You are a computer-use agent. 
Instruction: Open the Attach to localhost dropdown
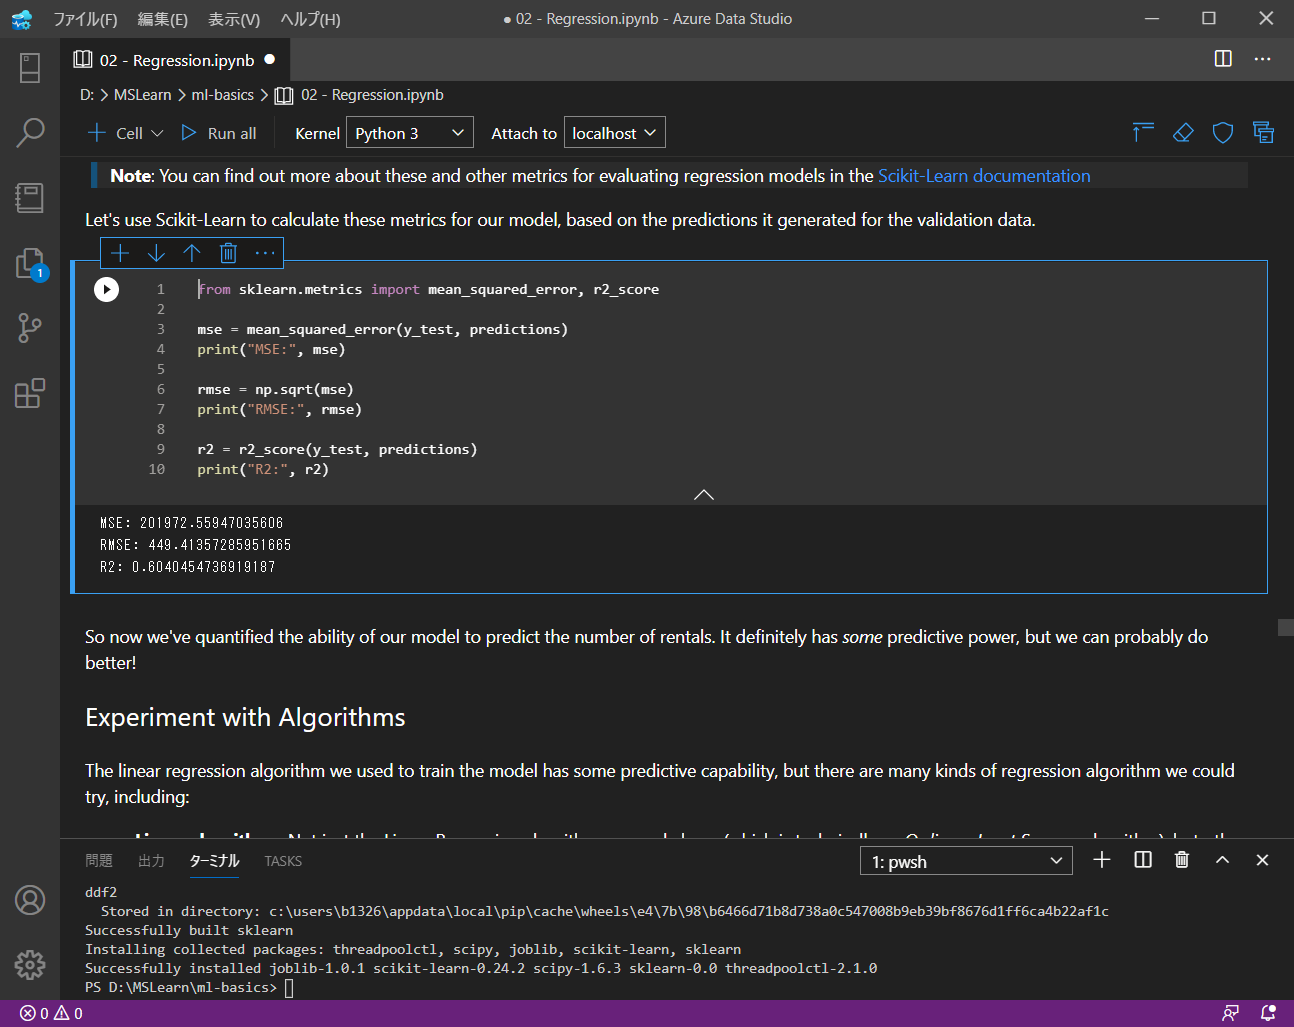coord(614,133)
